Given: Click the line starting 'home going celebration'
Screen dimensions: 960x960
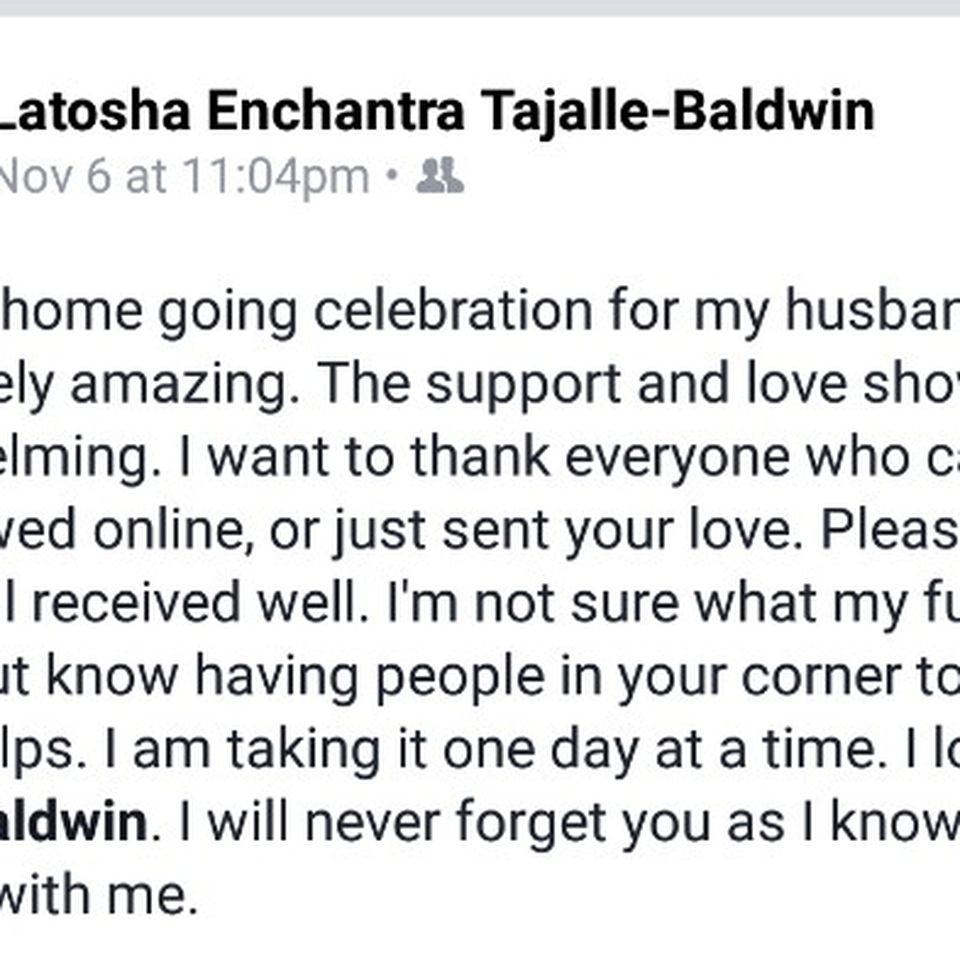Looking at the screenshot, I should [x=480, y=311].
